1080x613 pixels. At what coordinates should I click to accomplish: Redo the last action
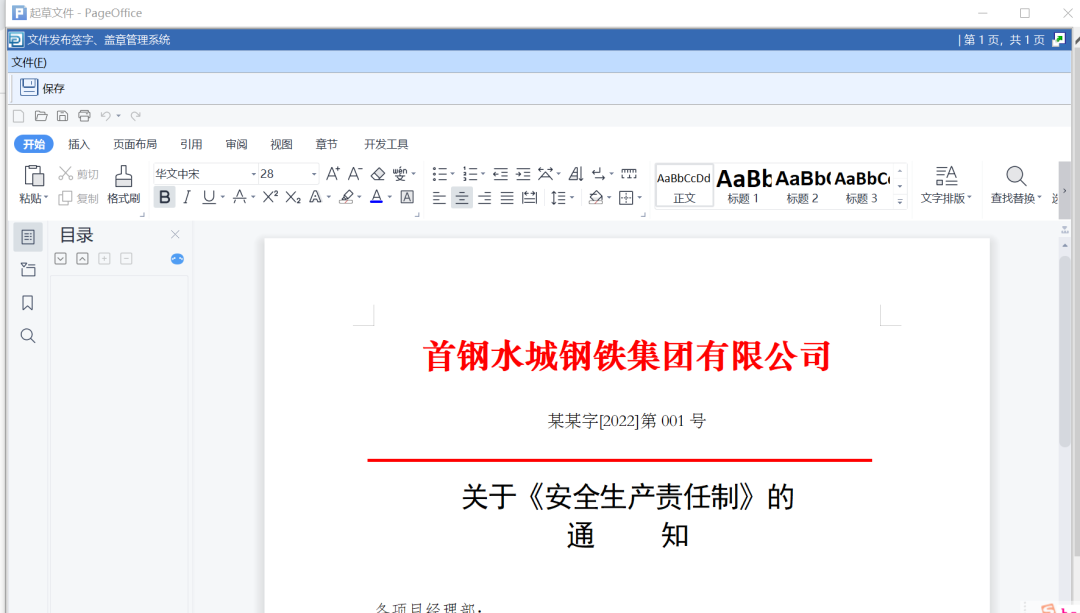coord(136,116)
